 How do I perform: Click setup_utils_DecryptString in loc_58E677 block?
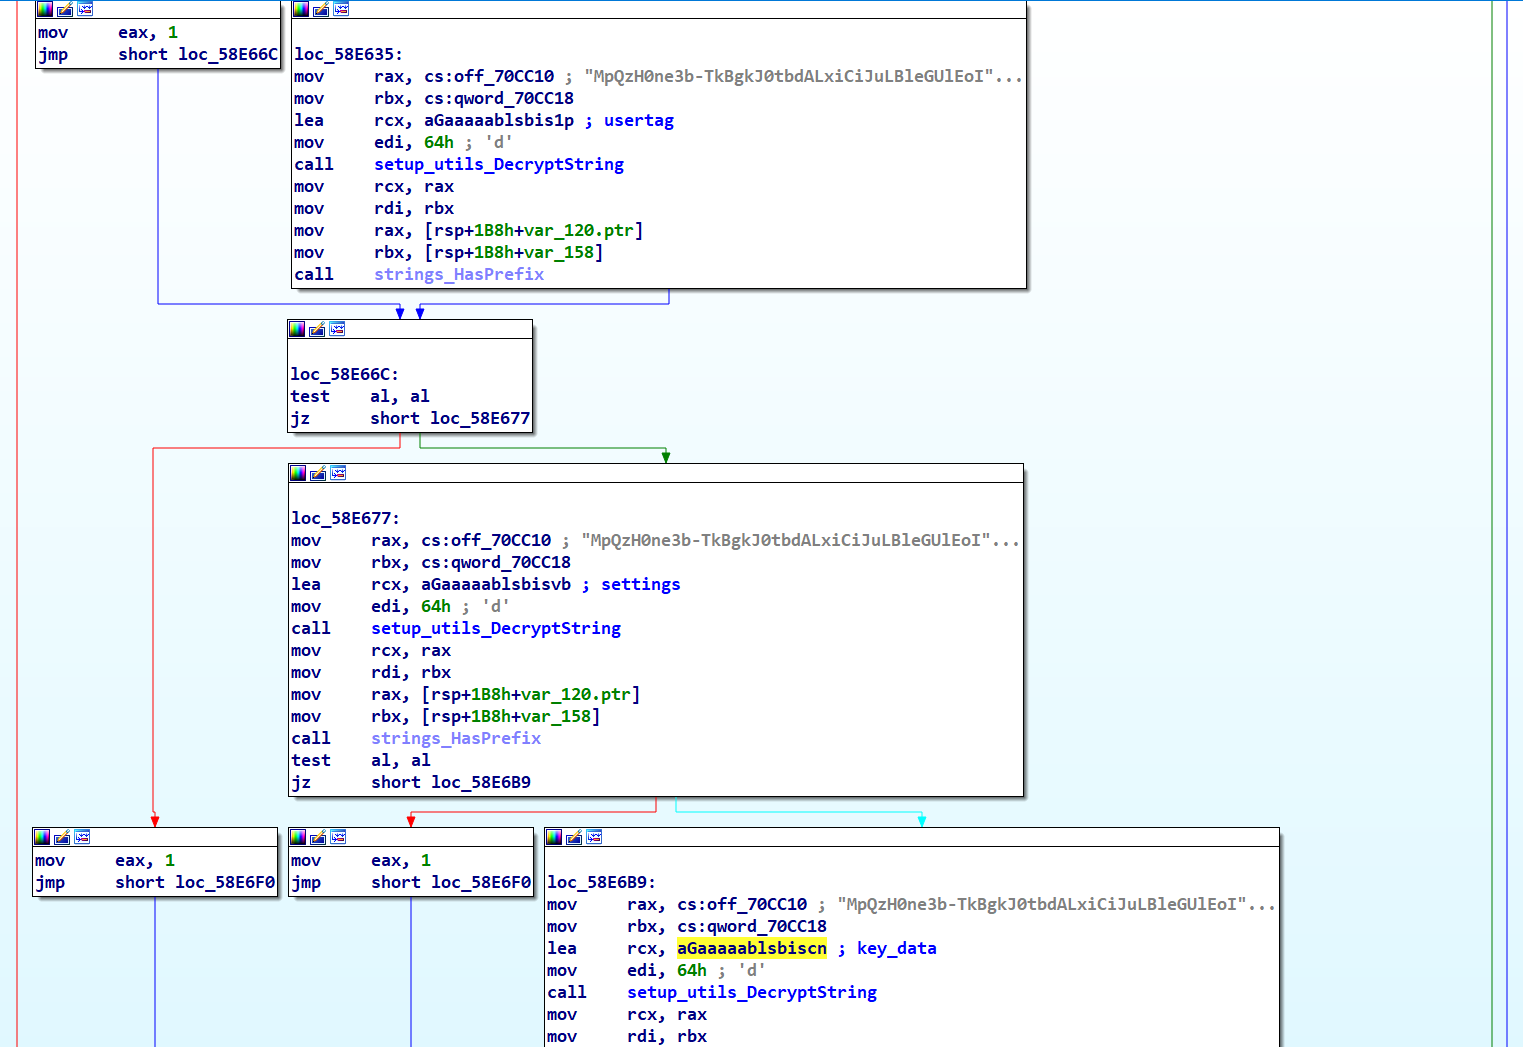496,628
